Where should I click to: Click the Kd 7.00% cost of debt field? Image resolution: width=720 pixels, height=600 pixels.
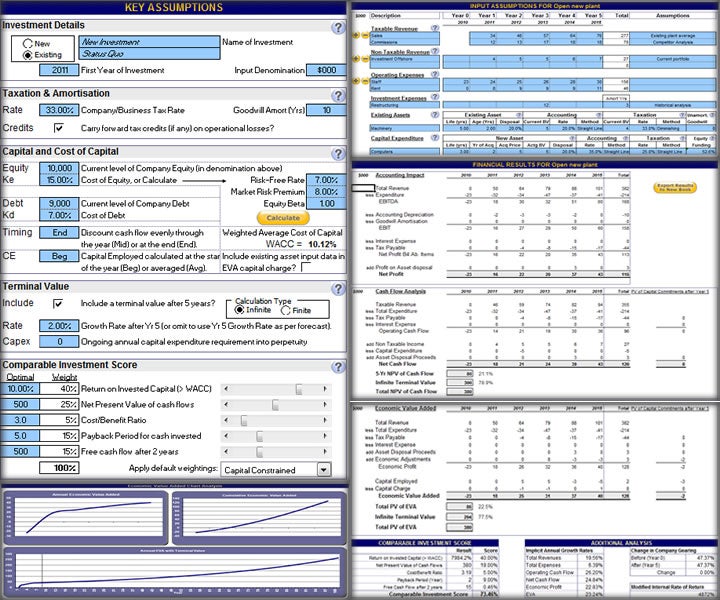[x=59, y=215]
